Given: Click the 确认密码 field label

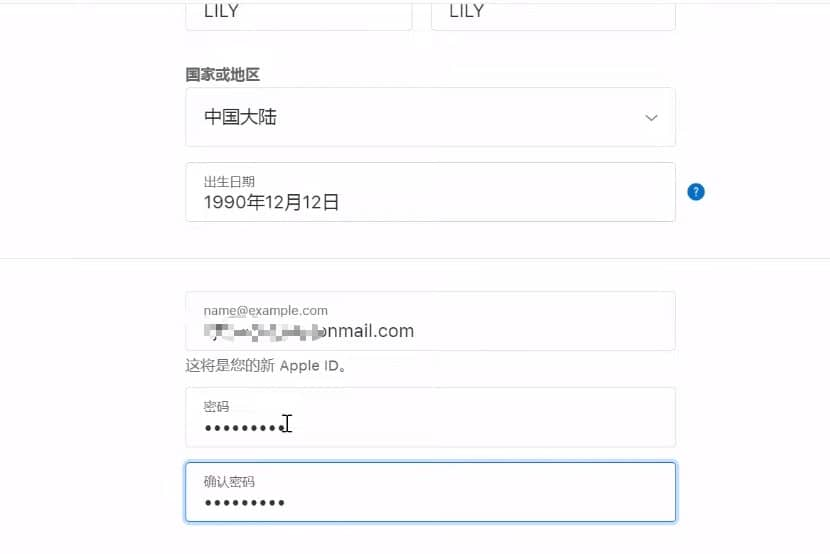Looking at the screenshot, I should 229,482.
